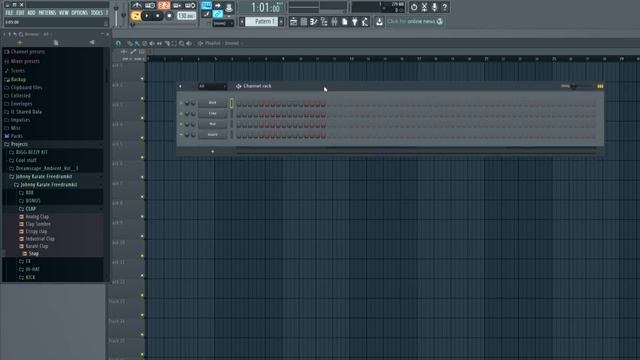Image resolution: width=640 pixels, height=360 pixels.
Task: Click the download content library icon
Action: coord(379,22)
